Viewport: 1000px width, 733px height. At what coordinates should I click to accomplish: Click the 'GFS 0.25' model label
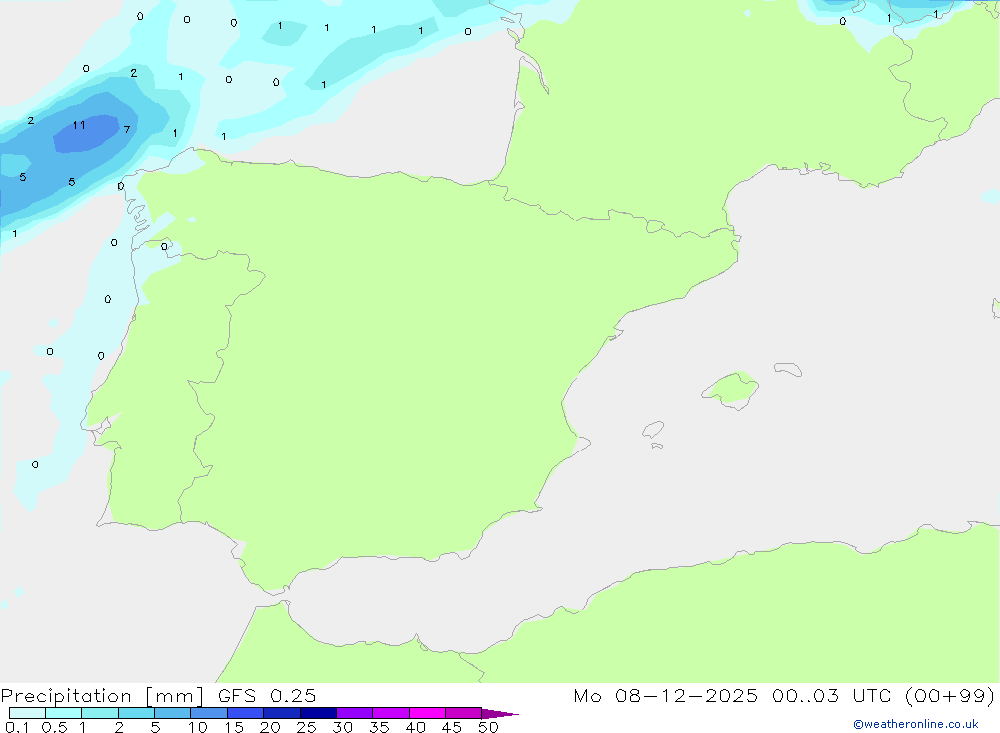[267, 696]
